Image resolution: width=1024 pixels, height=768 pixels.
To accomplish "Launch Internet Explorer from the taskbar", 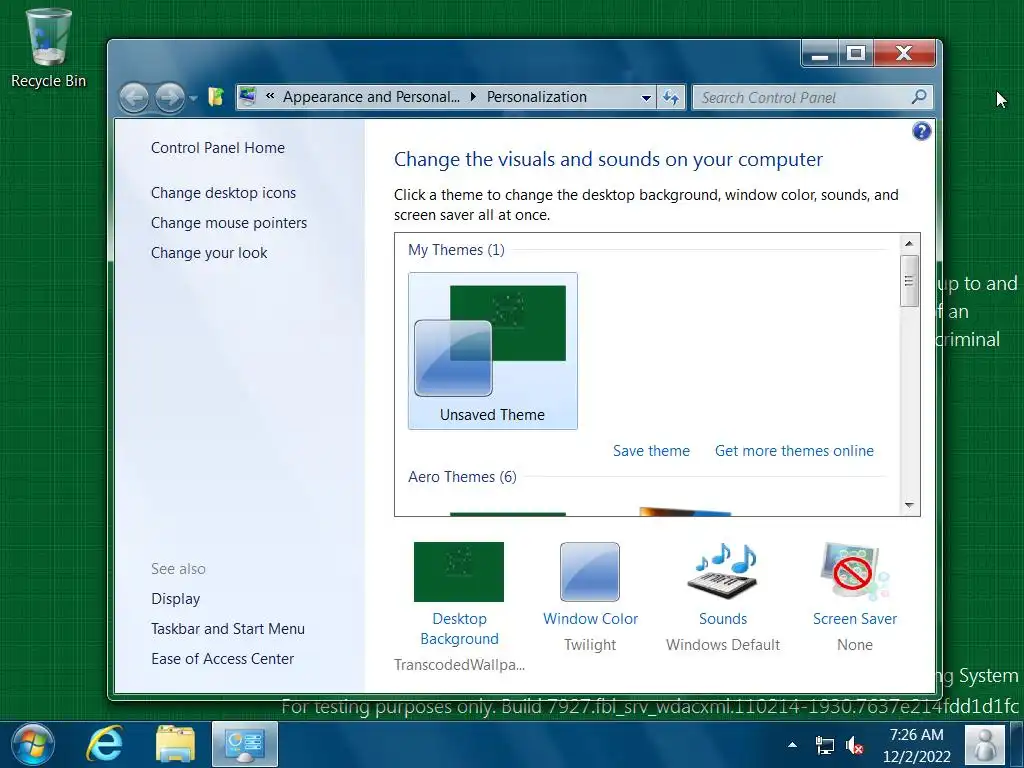I will pos(104,744).
